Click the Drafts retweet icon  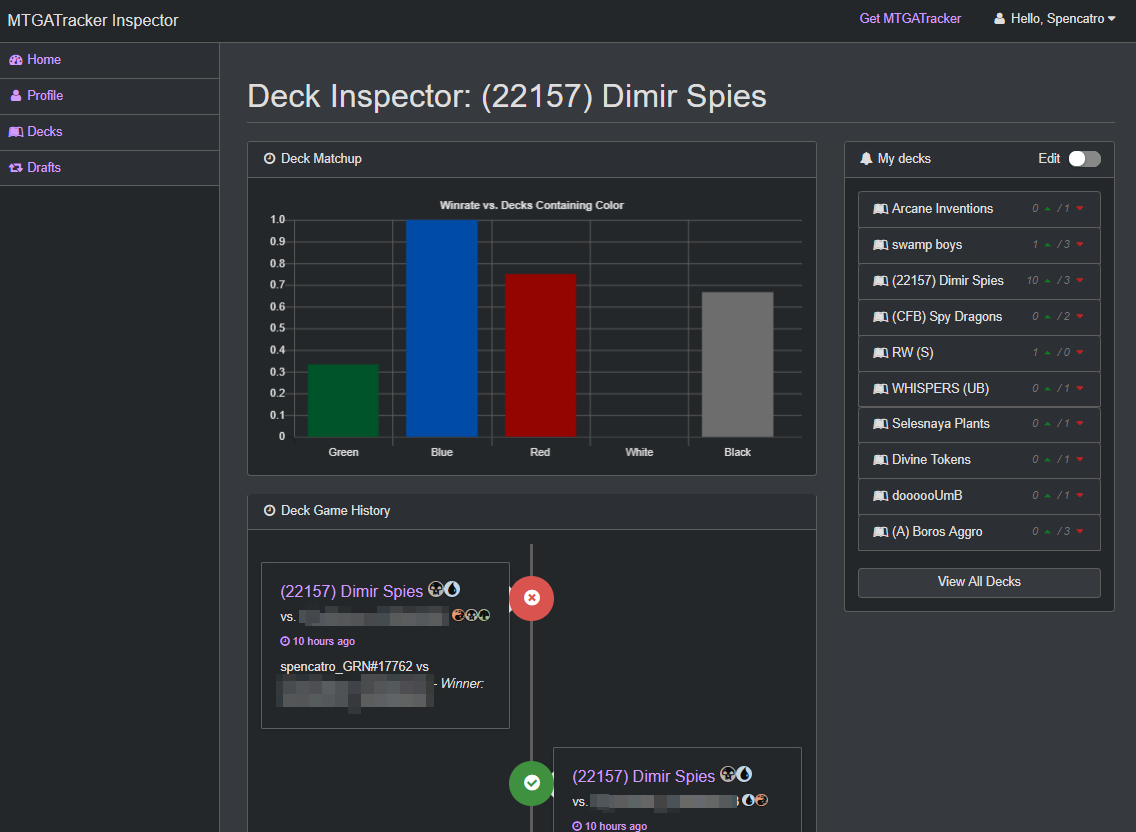click(x=16, y=167)
